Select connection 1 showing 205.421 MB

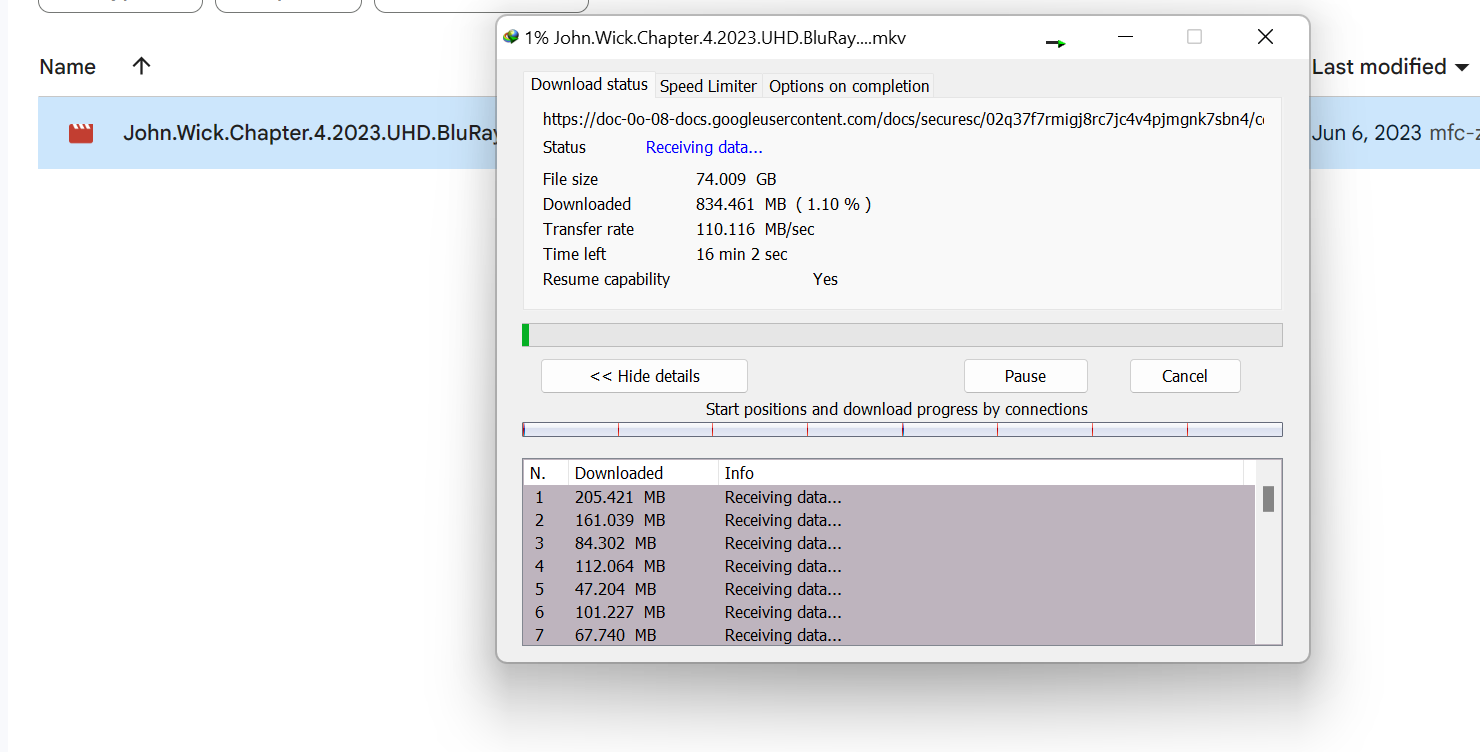point(889,497)
